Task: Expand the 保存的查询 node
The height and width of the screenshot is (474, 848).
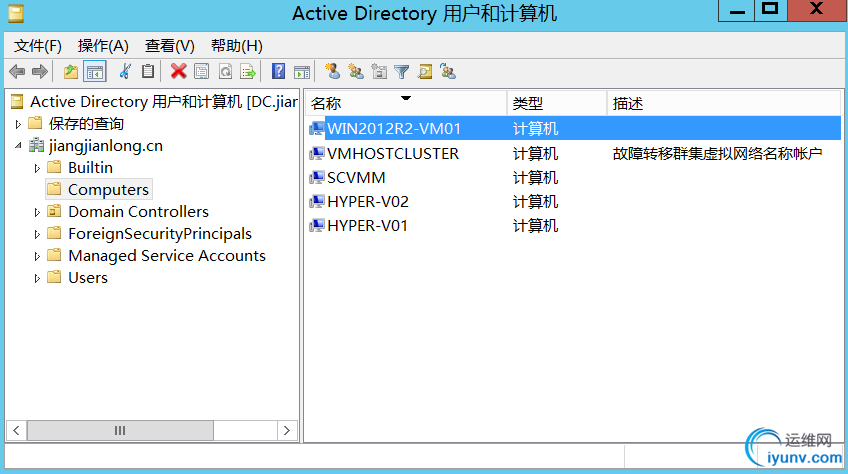Action: [x=18, y=124]
